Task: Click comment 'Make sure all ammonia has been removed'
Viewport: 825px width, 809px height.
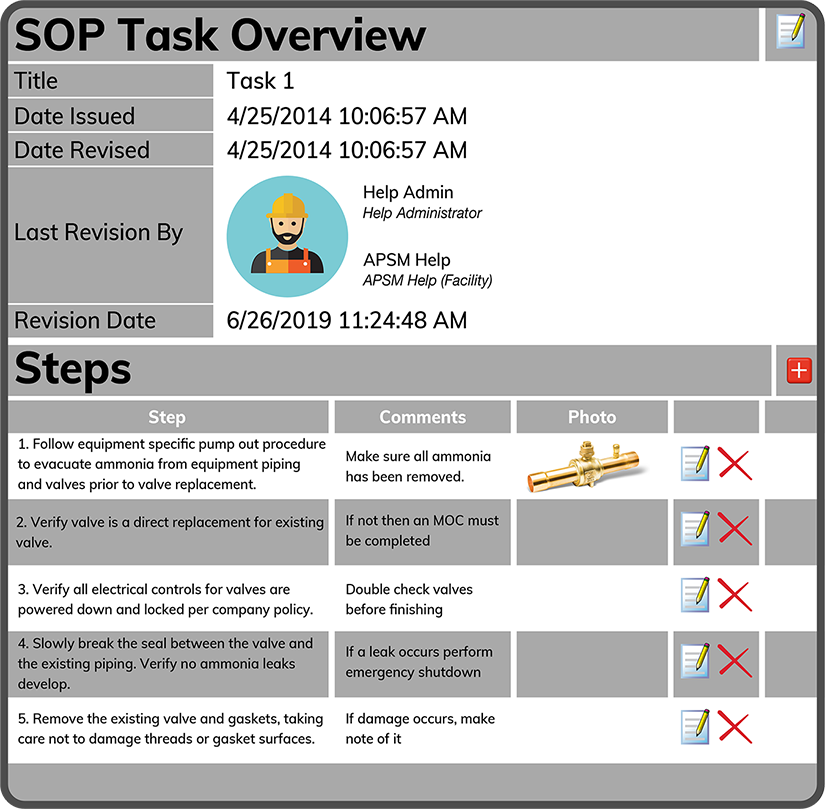Action: pos(418,466)
